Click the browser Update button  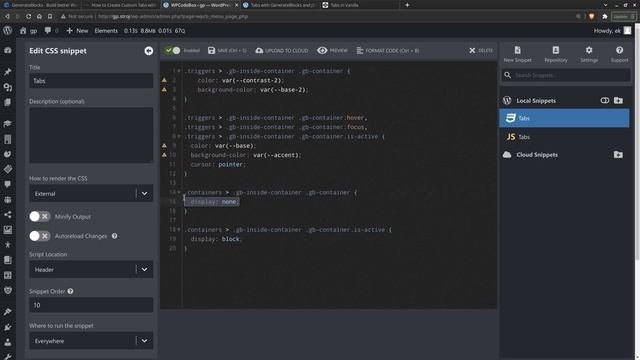(x=623, y=16)
